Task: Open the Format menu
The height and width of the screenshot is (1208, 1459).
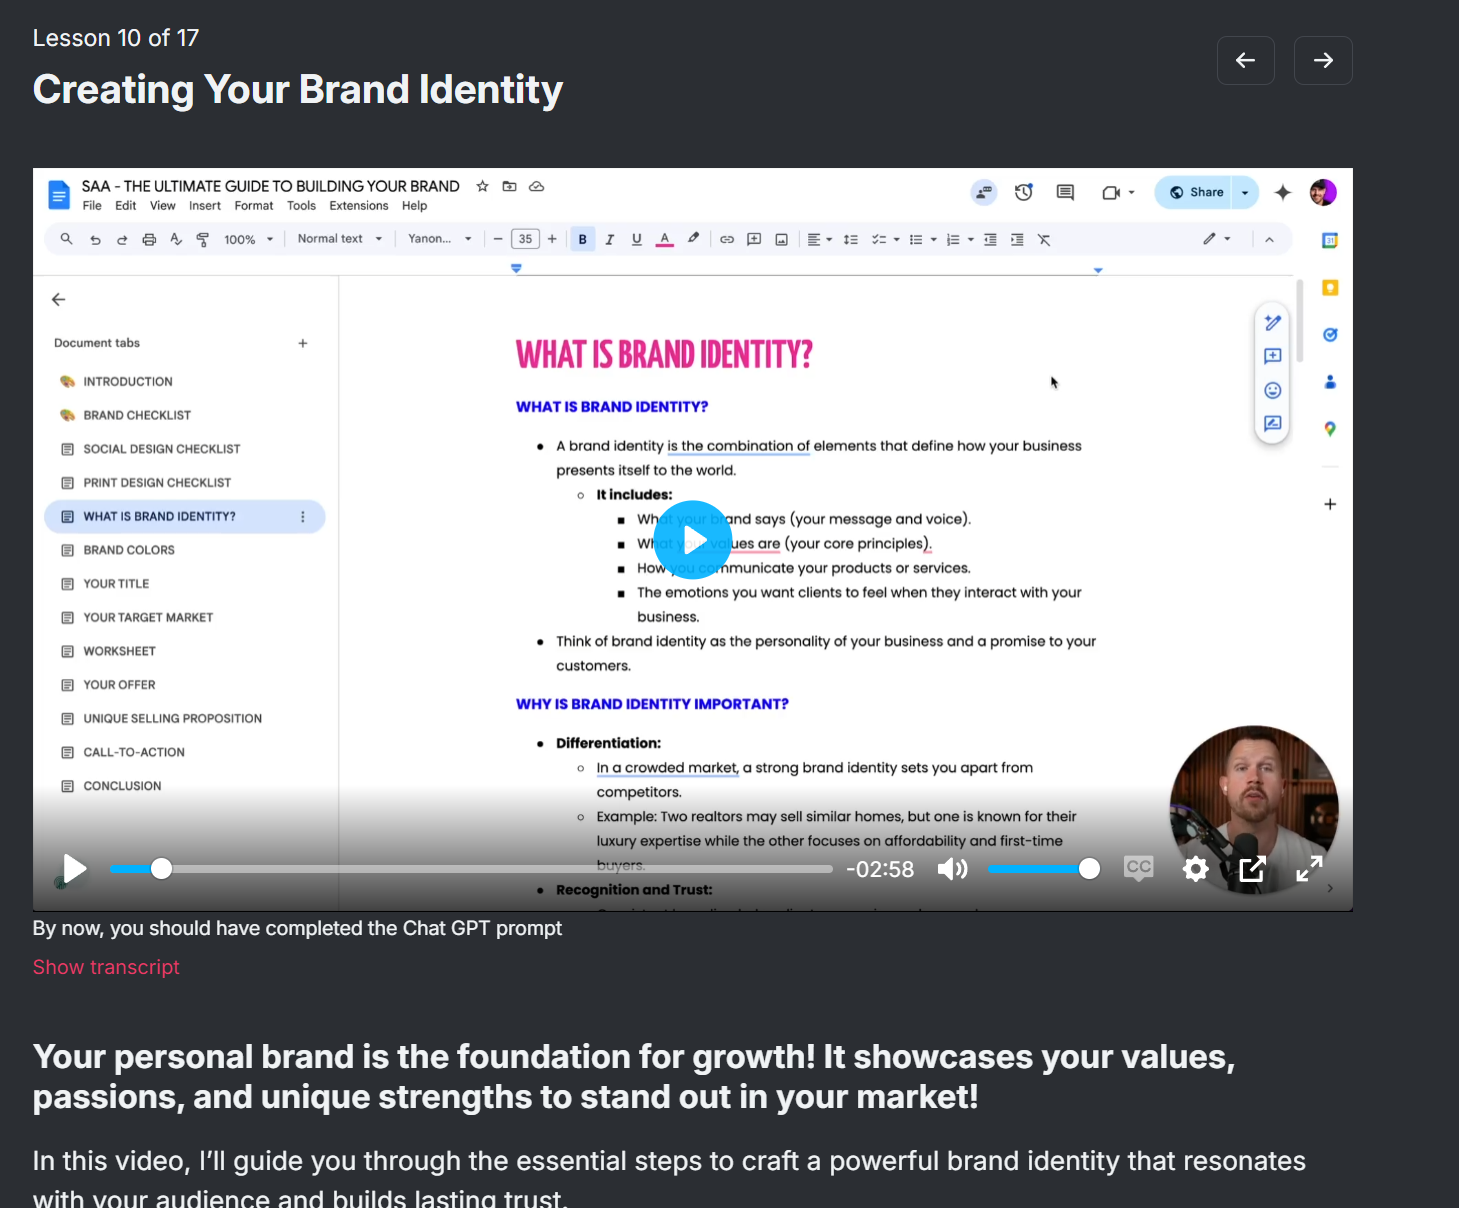Action: (254, 206)
